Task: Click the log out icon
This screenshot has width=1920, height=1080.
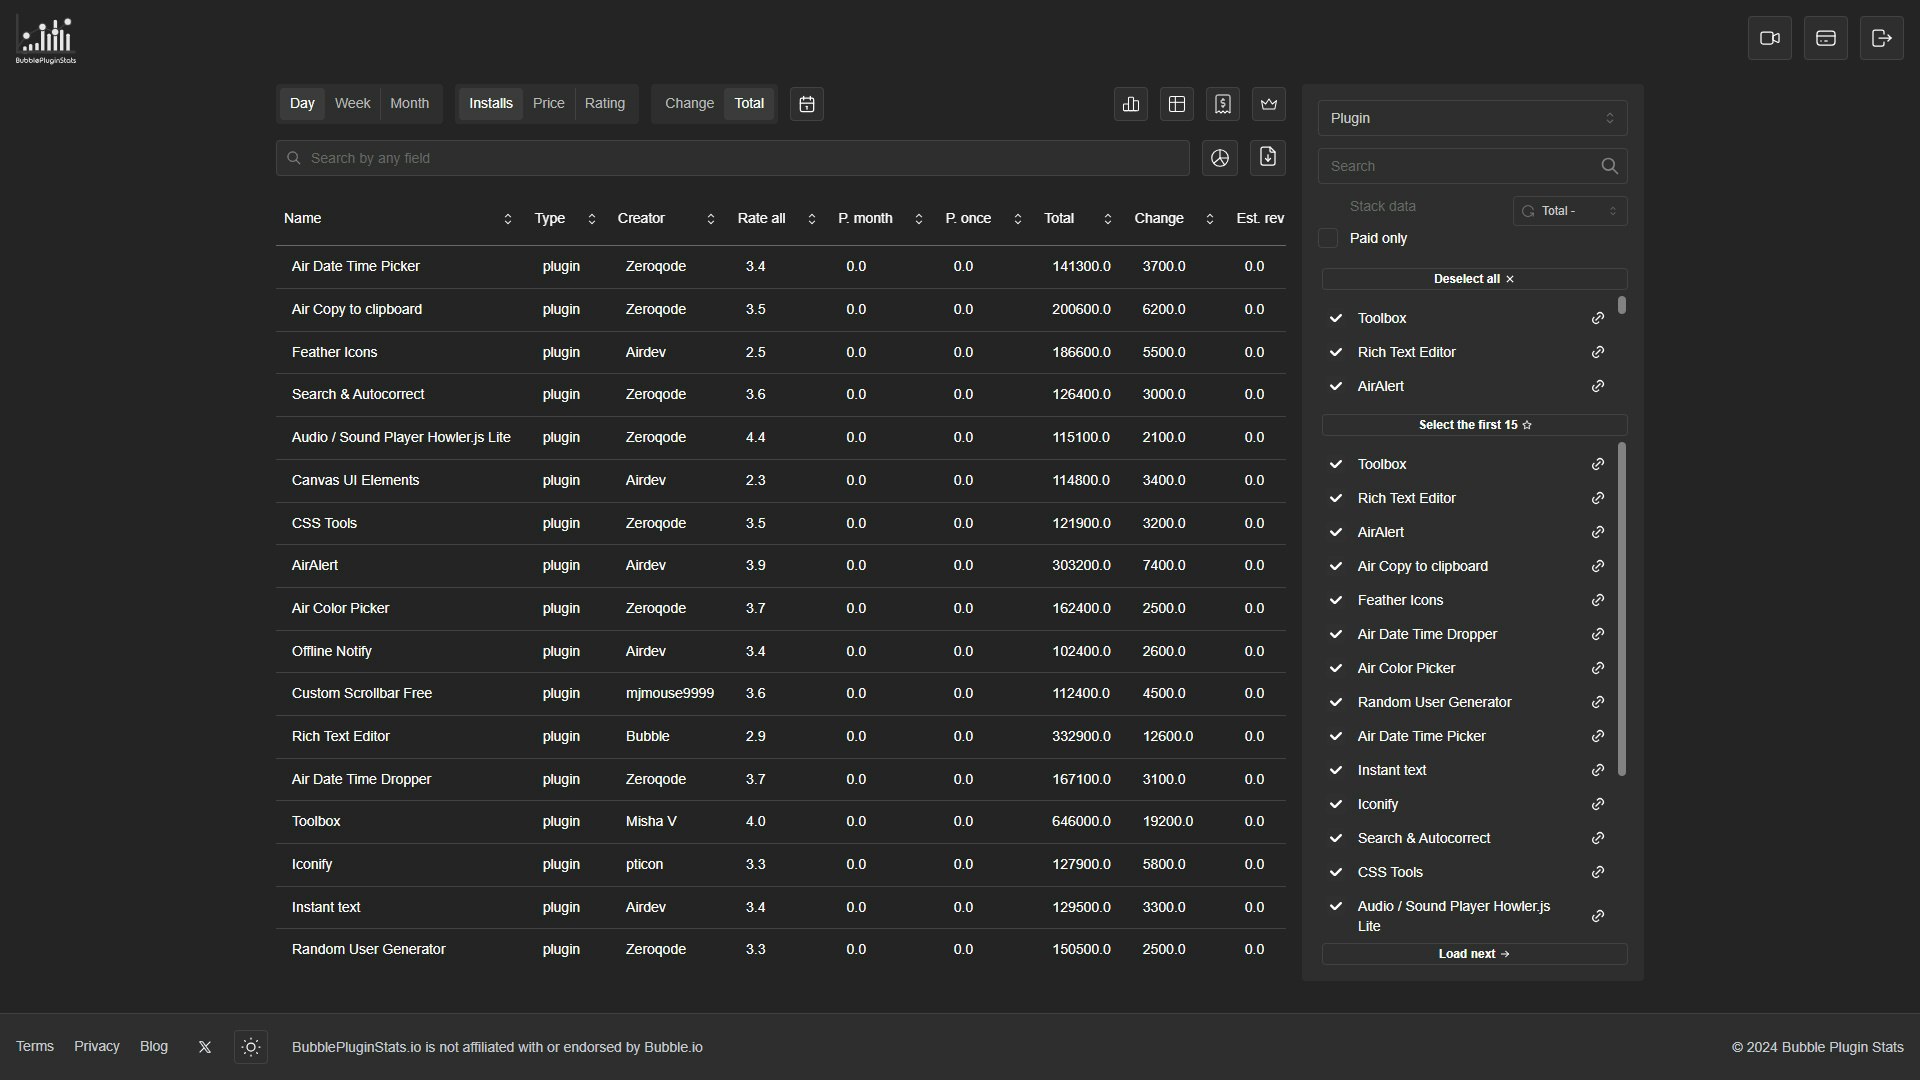Action: pyautogui.click(x=1882, y=38)
